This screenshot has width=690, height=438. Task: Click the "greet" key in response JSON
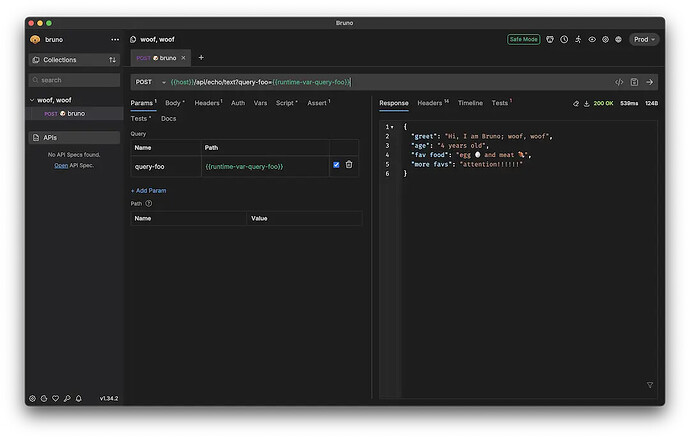click(423, 136)
